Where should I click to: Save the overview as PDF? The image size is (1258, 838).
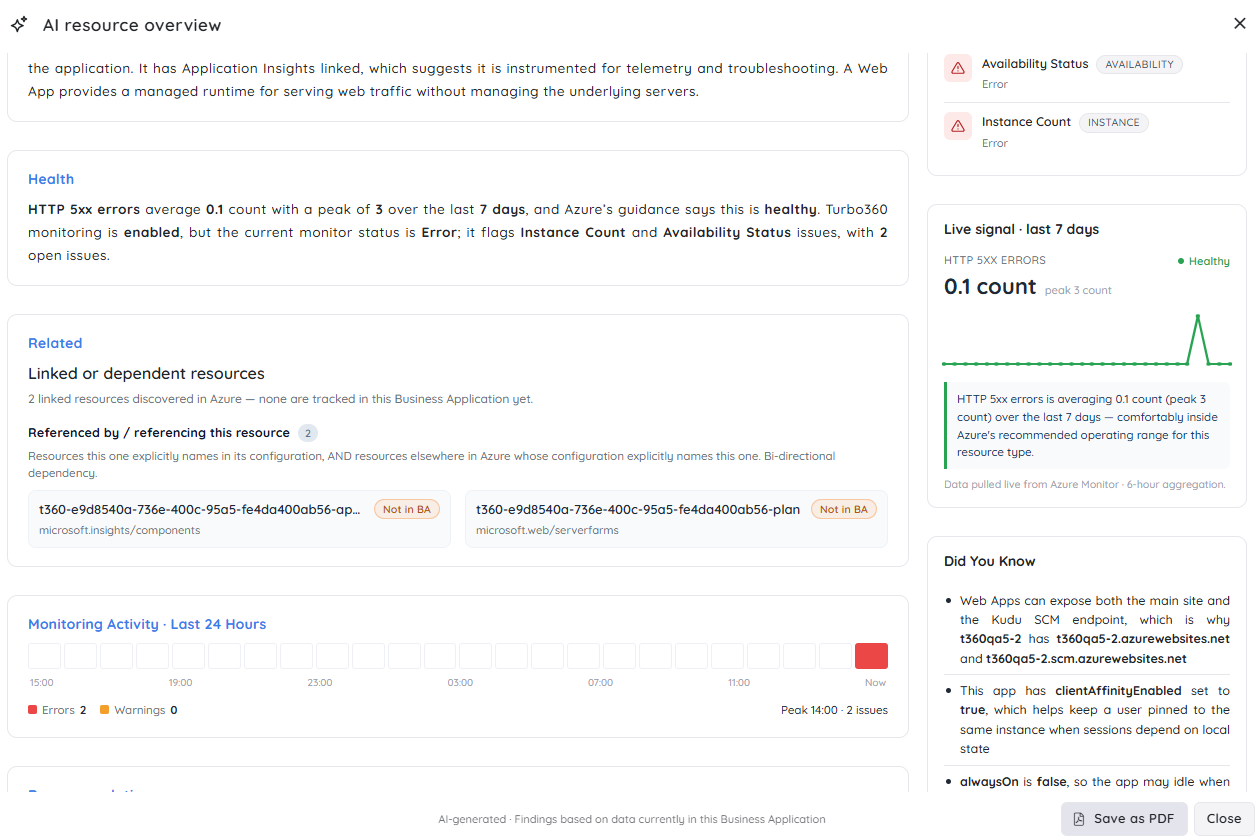coord(1124,818)
